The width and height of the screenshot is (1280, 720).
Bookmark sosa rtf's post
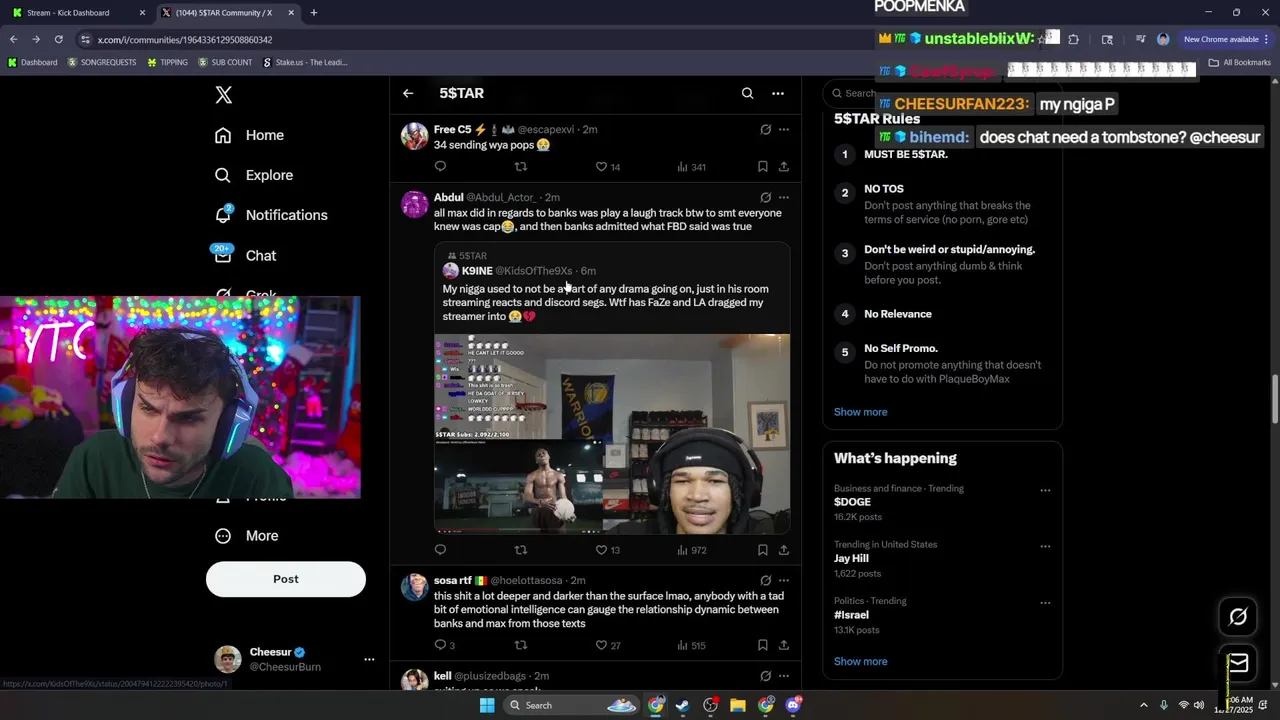(x=762, y=645)
